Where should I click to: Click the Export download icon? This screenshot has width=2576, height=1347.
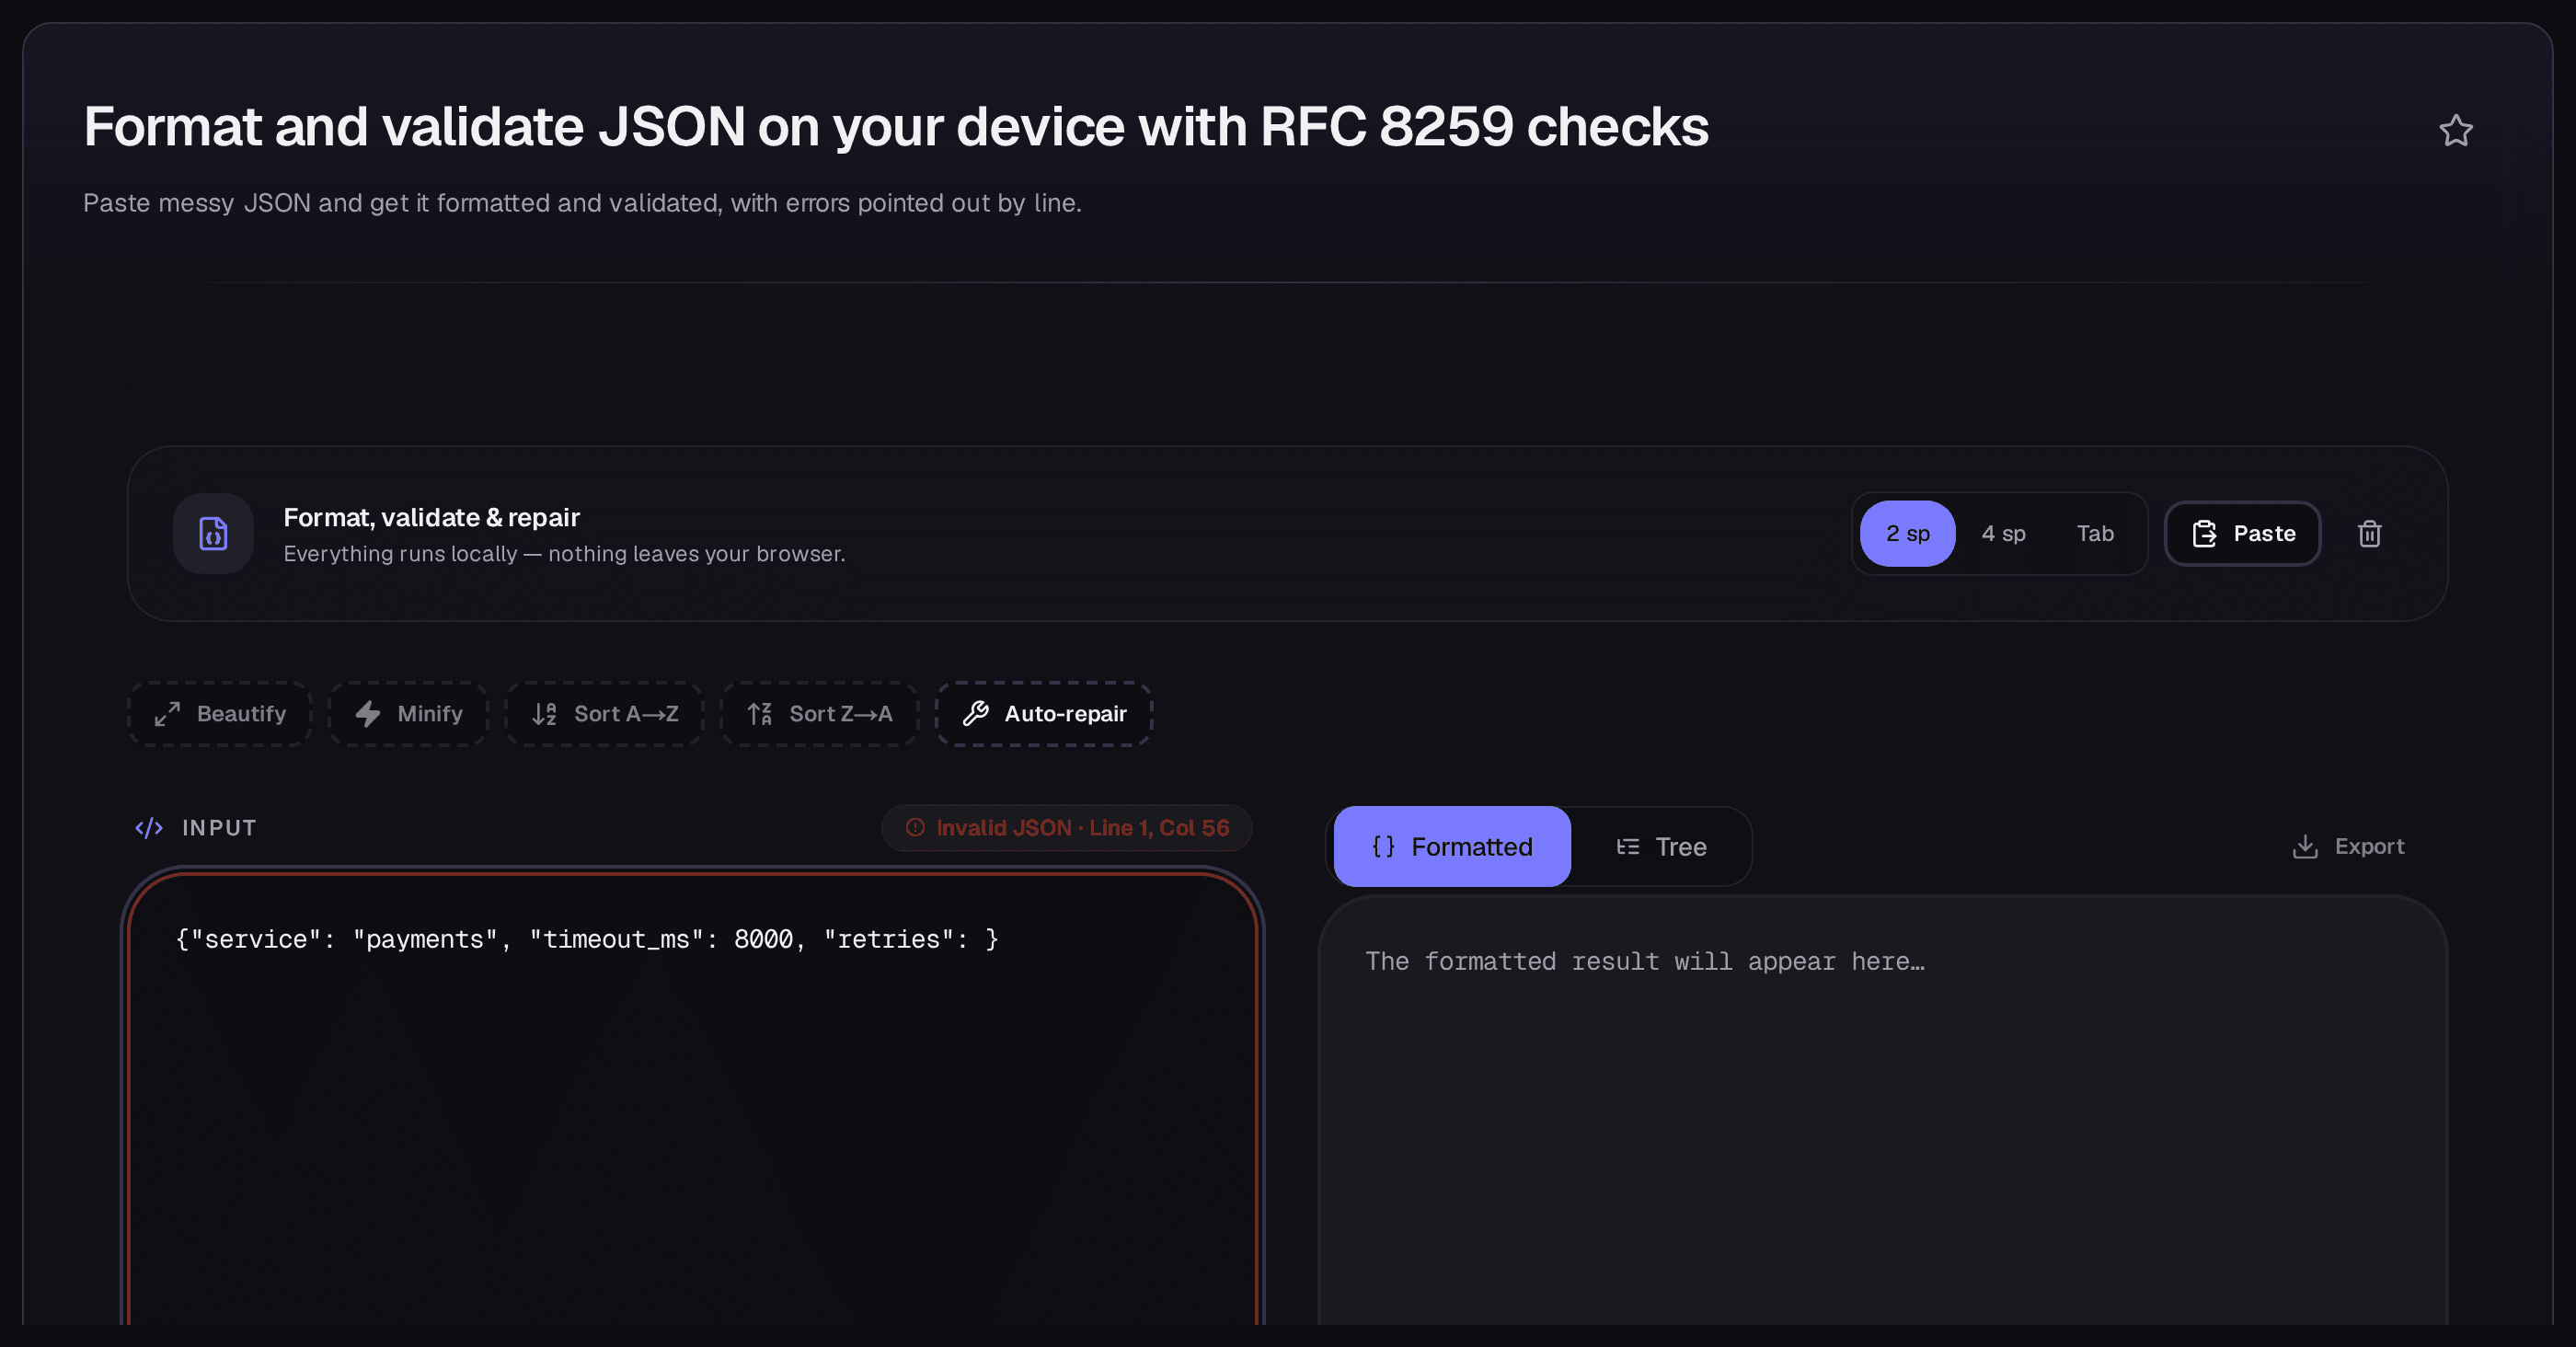click(x=2305, y=846)
